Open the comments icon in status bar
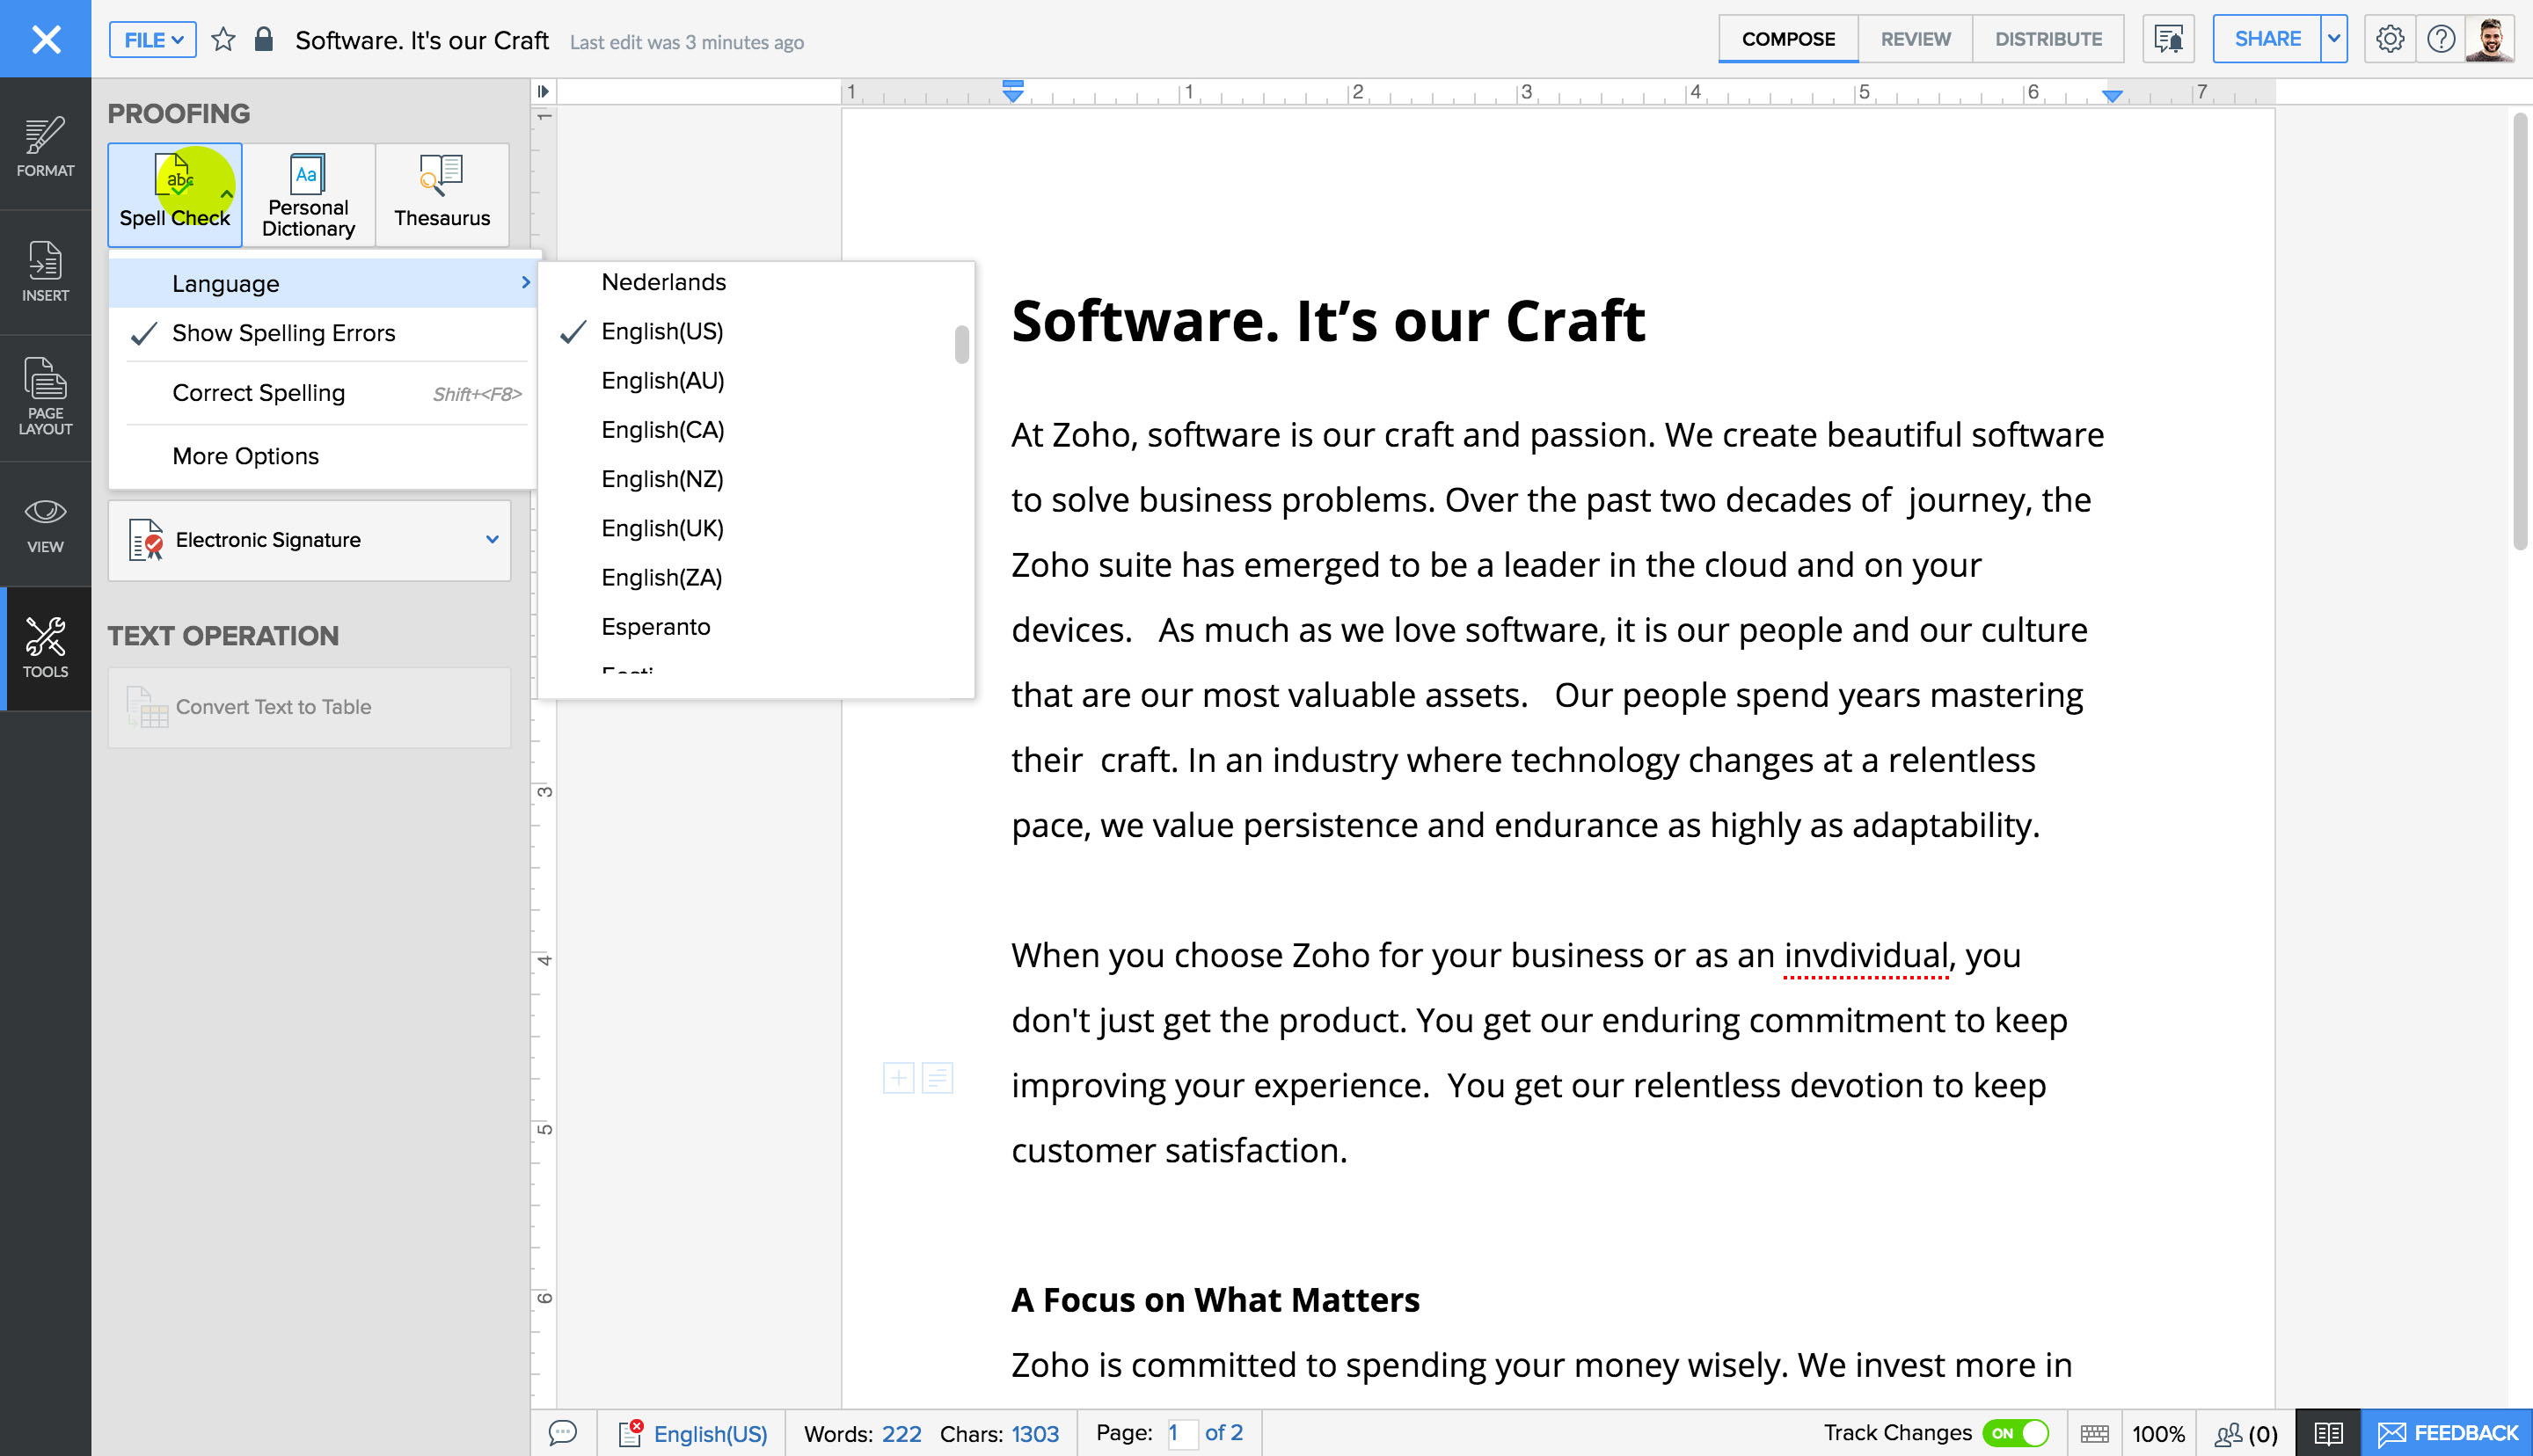This screenshot has width=2533, height=1456. pyautogui.click(x=563, y=1433)
